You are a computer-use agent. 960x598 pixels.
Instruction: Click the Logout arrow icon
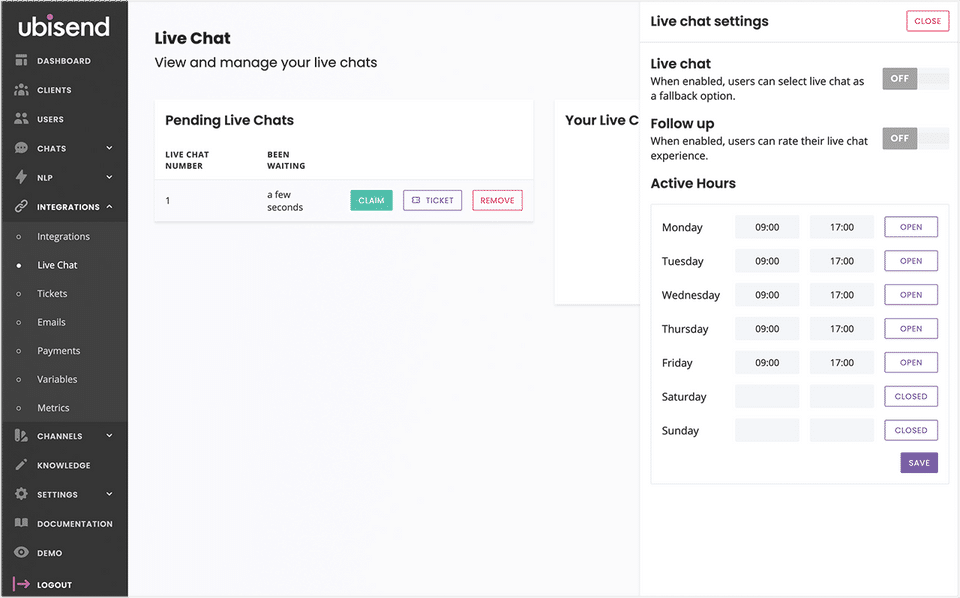tap(21, 584)
